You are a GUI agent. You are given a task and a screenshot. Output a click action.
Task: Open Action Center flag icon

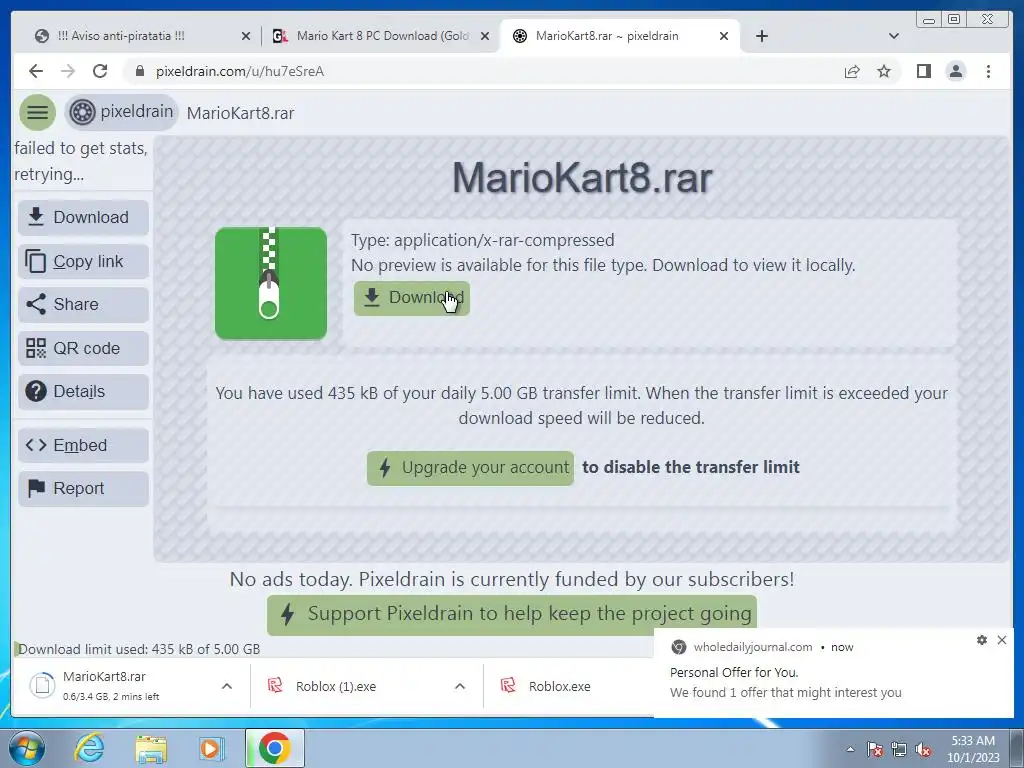pos(875,749)
